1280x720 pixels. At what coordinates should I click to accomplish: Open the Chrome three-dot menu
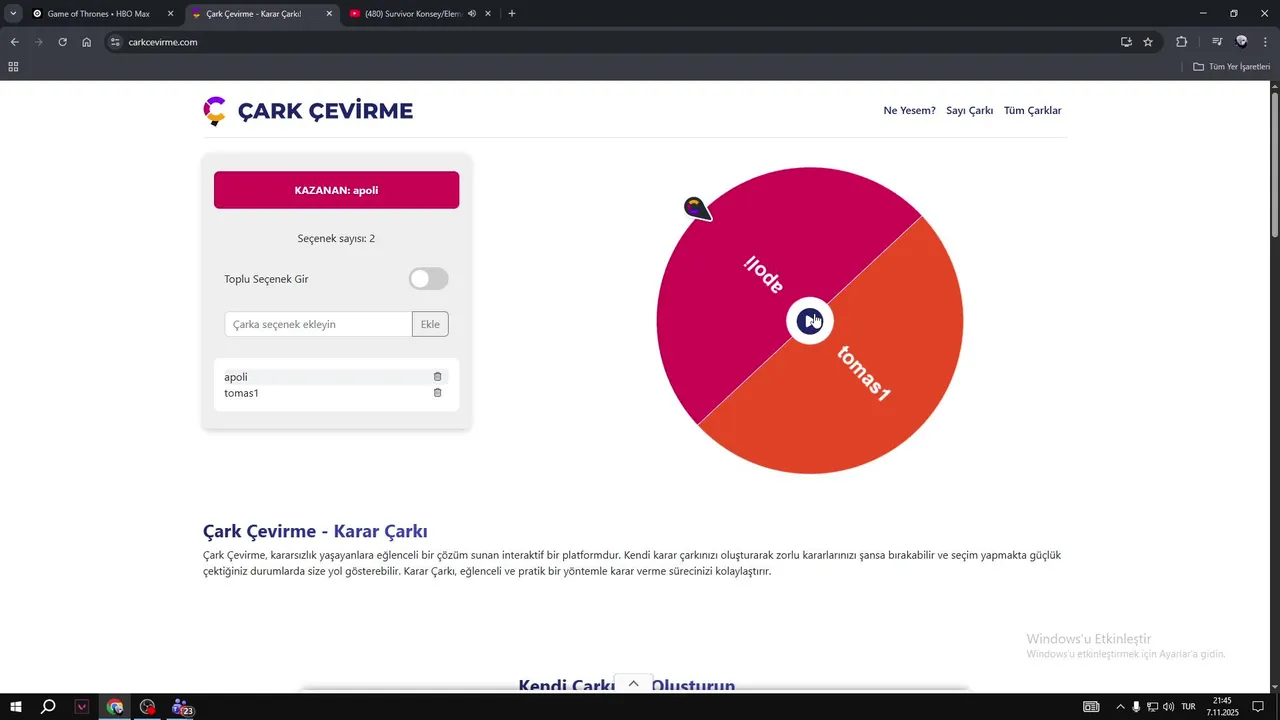coord(1265,42)
